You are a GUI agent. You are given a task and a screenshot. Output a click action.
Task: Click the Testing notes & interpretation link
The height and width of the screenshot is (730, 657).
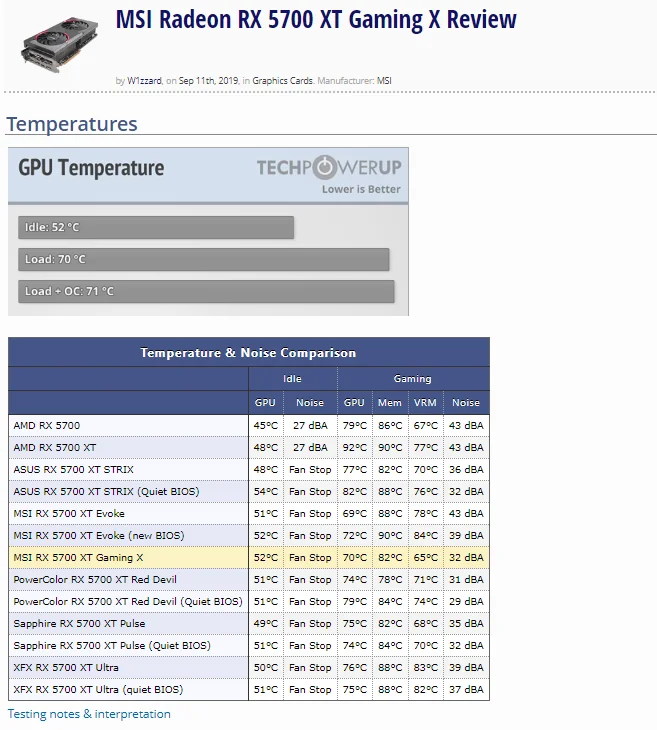(89, 714)
